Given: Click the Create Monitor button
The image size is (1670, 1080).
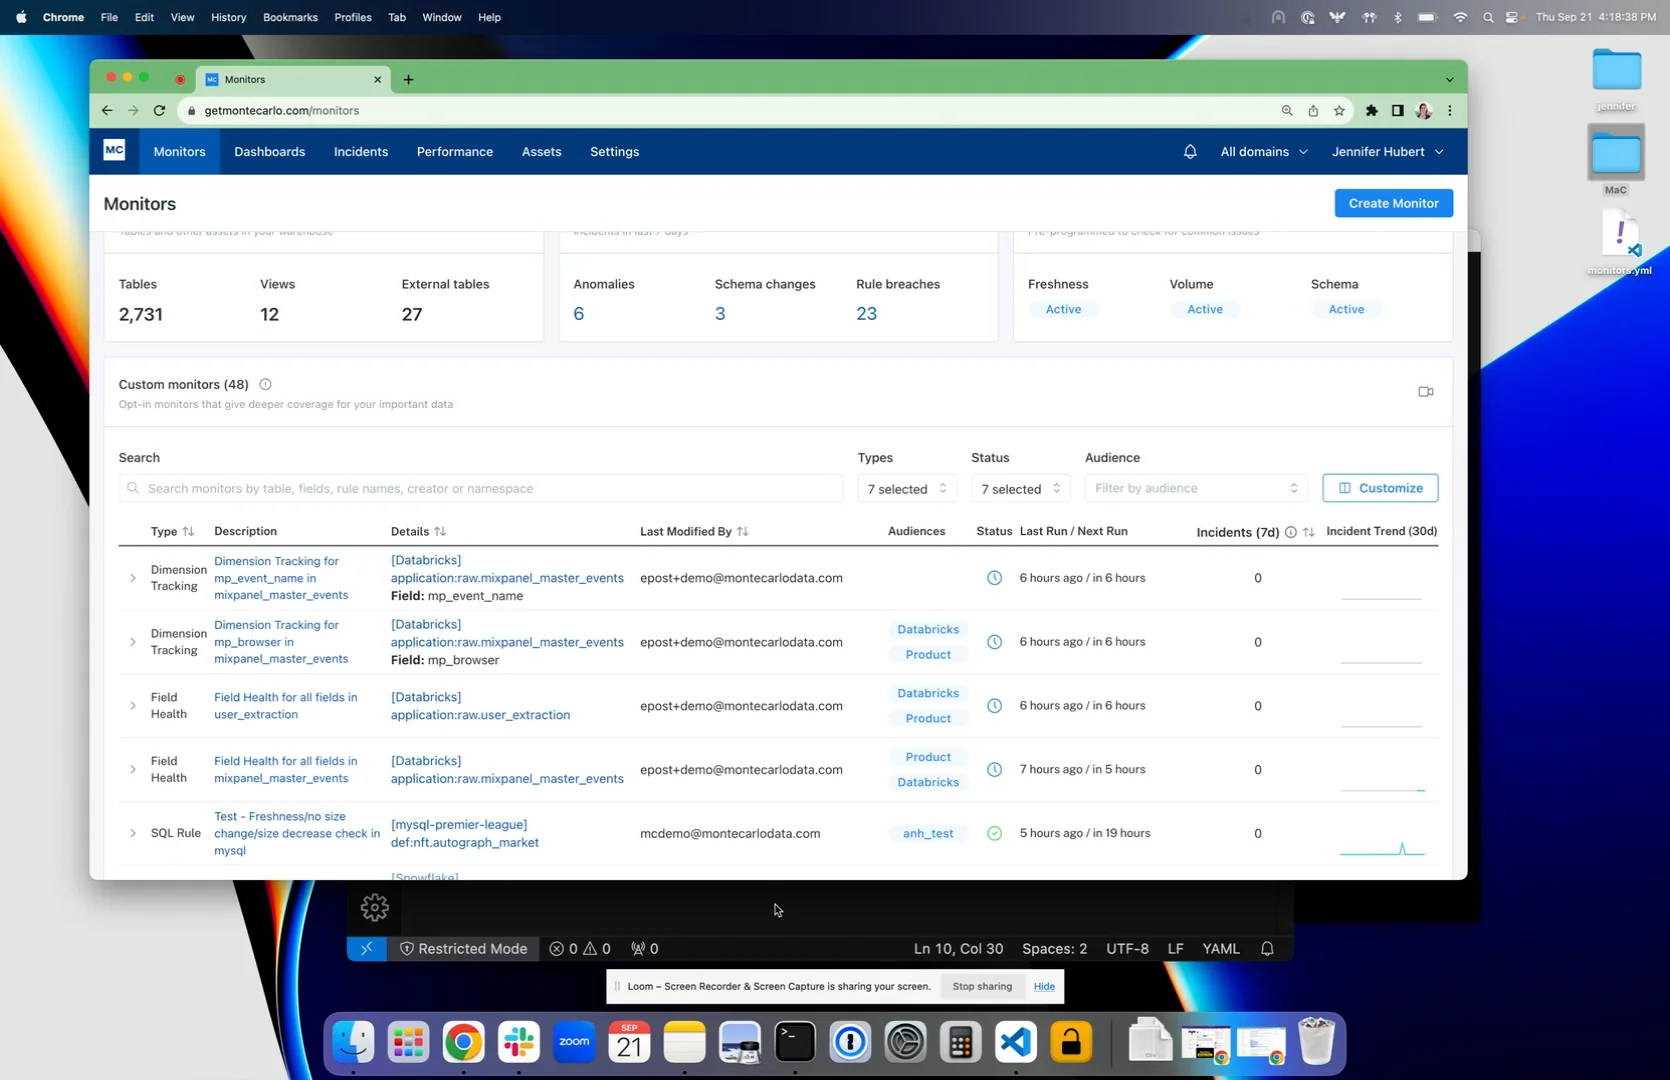Looking at the screenshot, I should tap(1394, 203).
